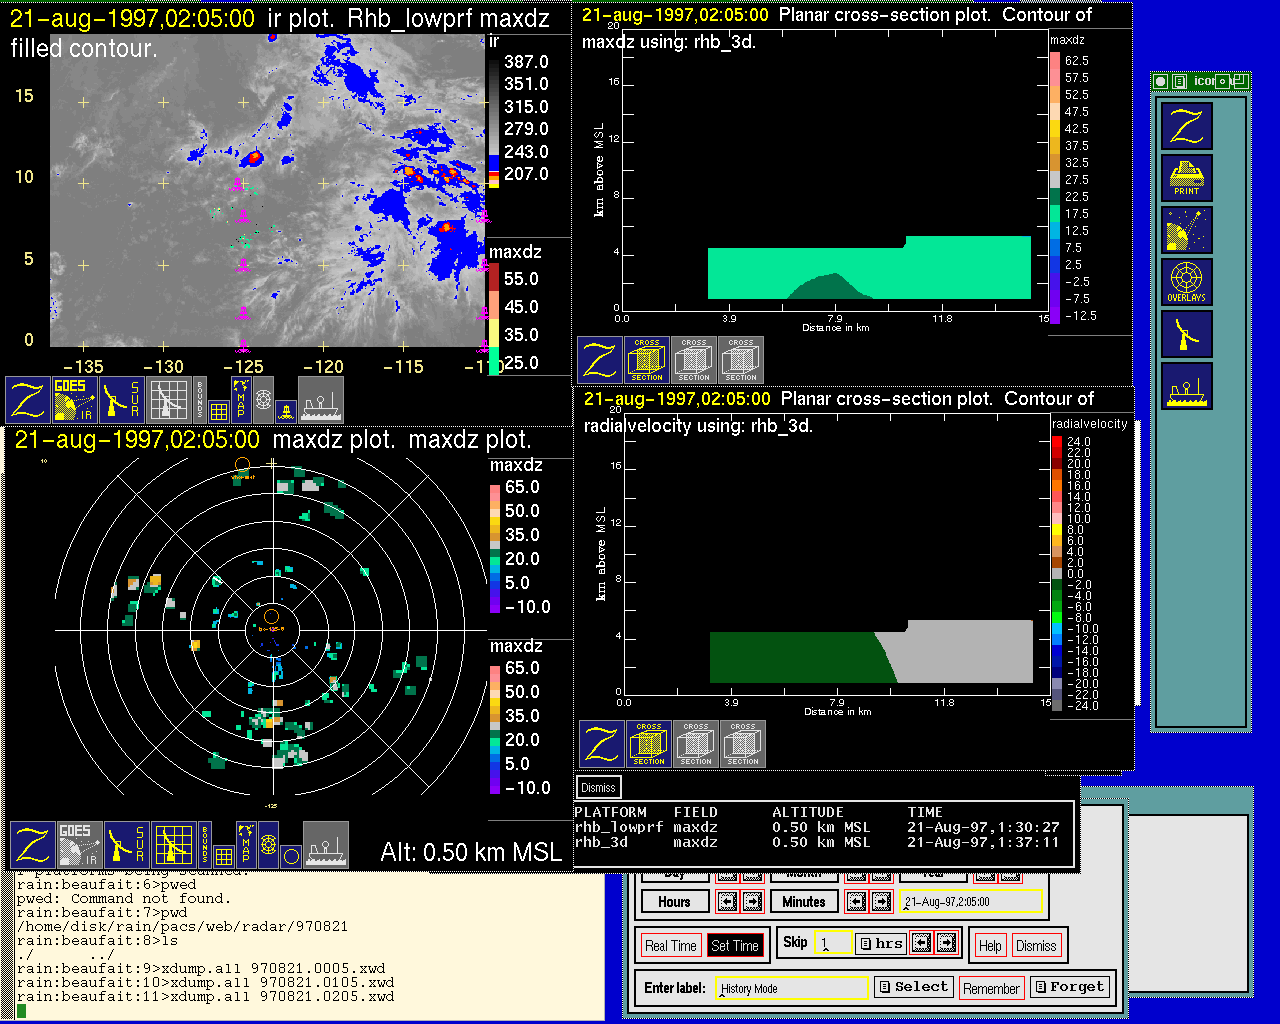Click the satellite dish icon in the right icon bar

click(1186, 334)
